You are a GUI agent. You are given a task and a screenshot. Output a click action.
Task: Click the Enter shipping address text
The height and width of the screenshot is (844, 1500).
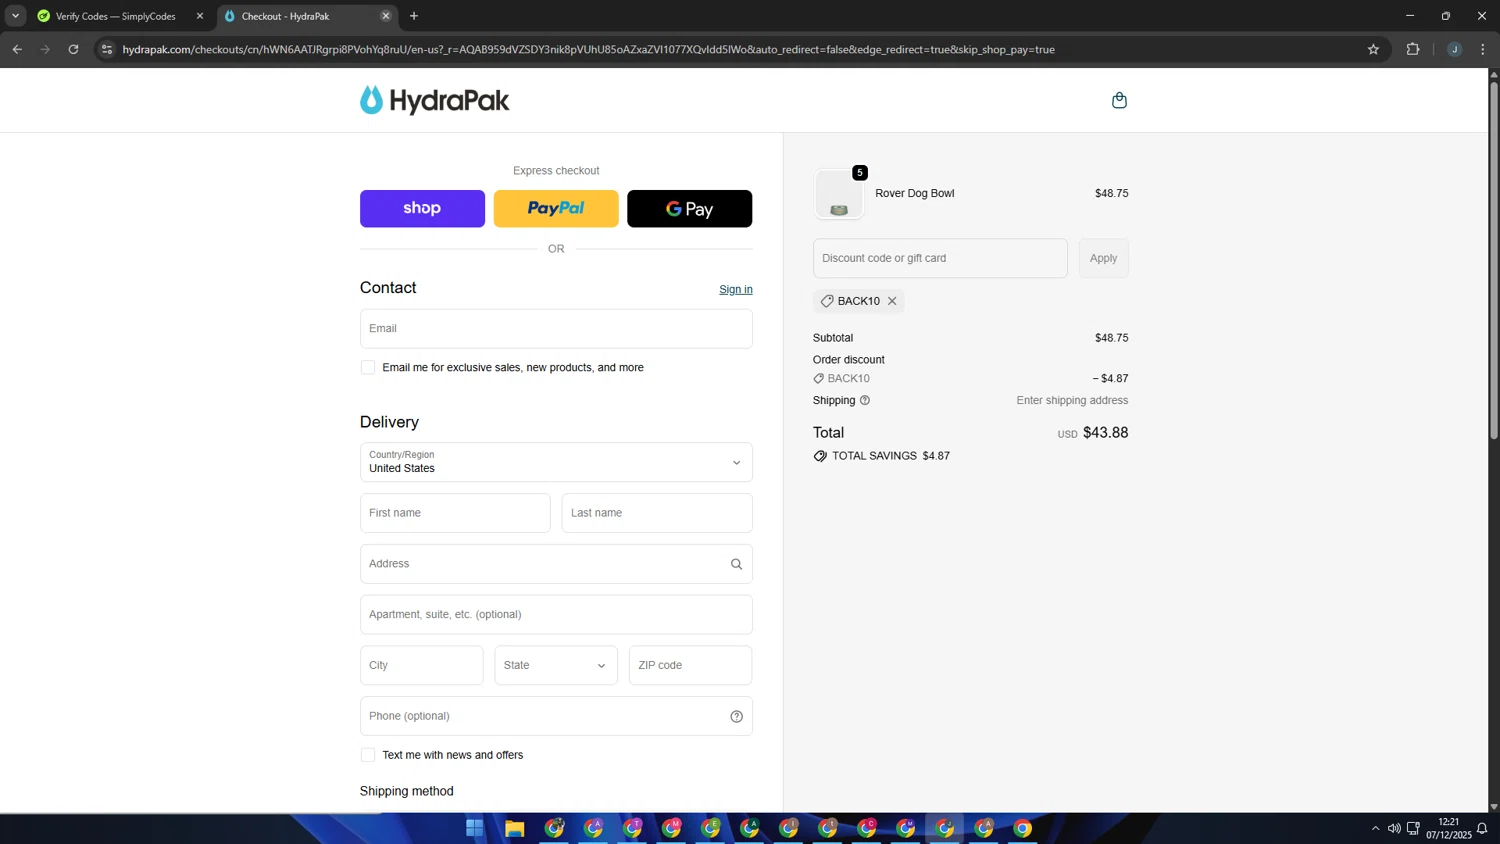(1072, 400)
